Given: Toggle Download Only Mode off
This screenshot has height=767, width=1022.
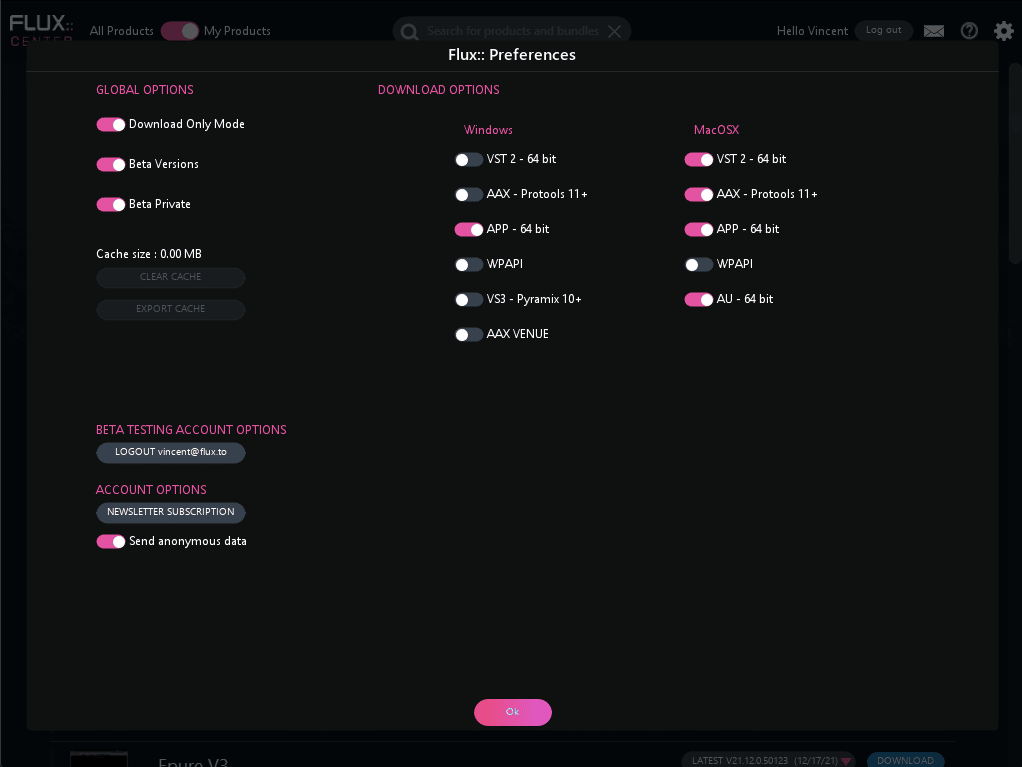Looking at the screenshot, I should coord(110,125).
